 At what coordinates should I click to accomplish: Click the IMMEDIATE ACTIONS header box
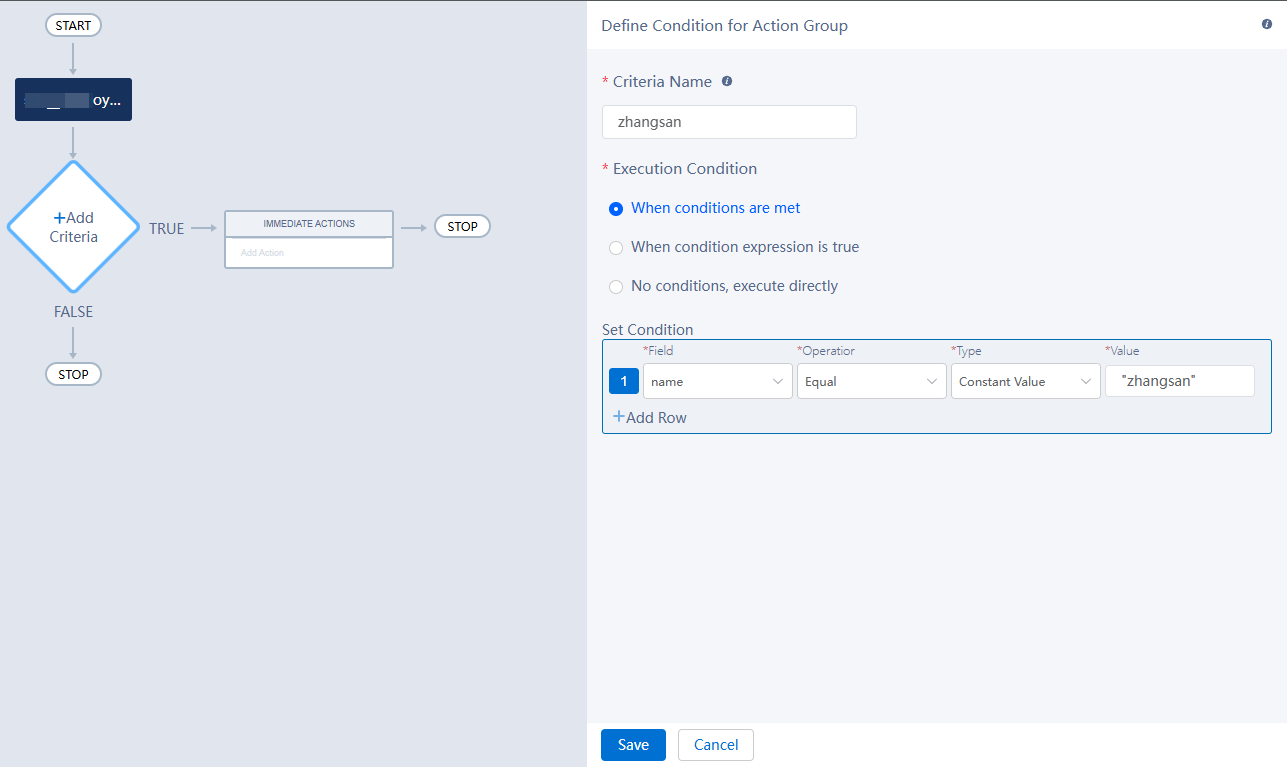309,224
